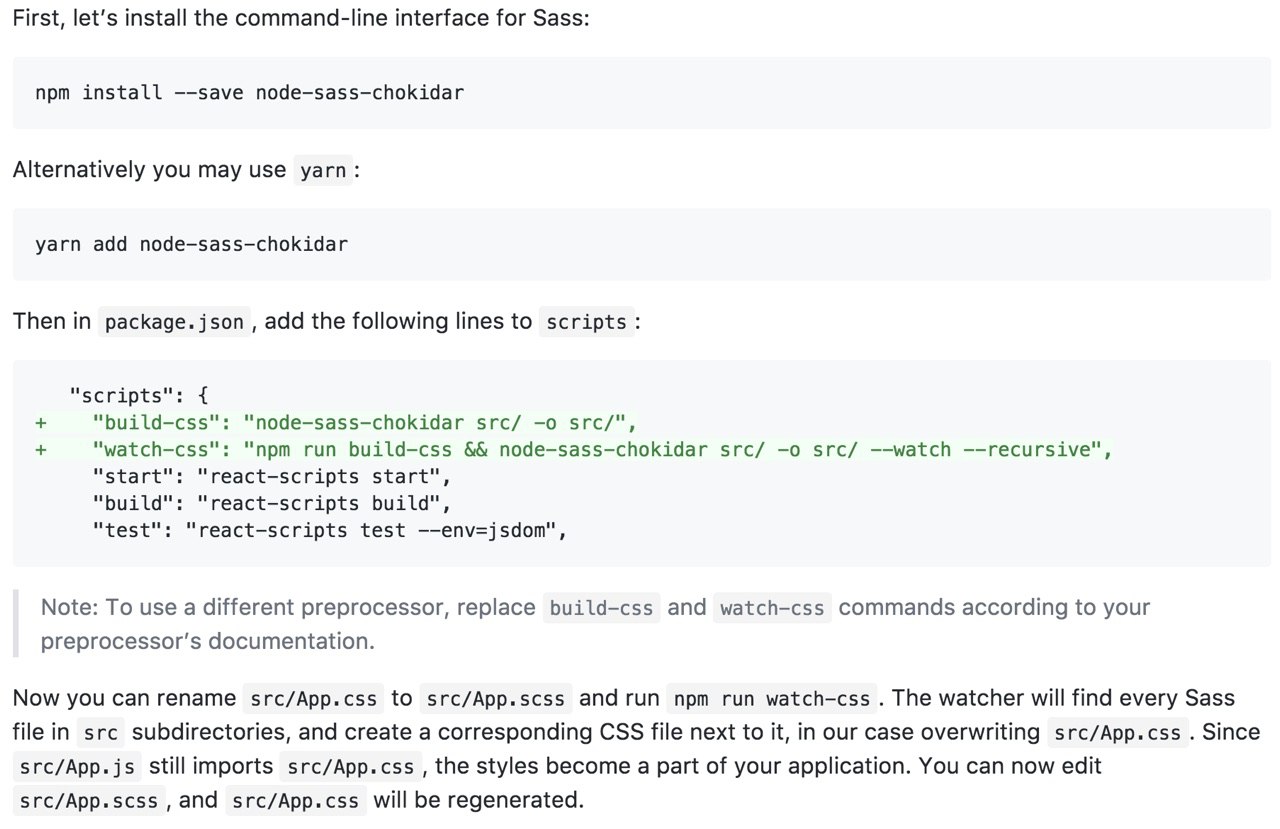
Task: Click the "First, let's install" intro sentence
Action: click(301, 19)
